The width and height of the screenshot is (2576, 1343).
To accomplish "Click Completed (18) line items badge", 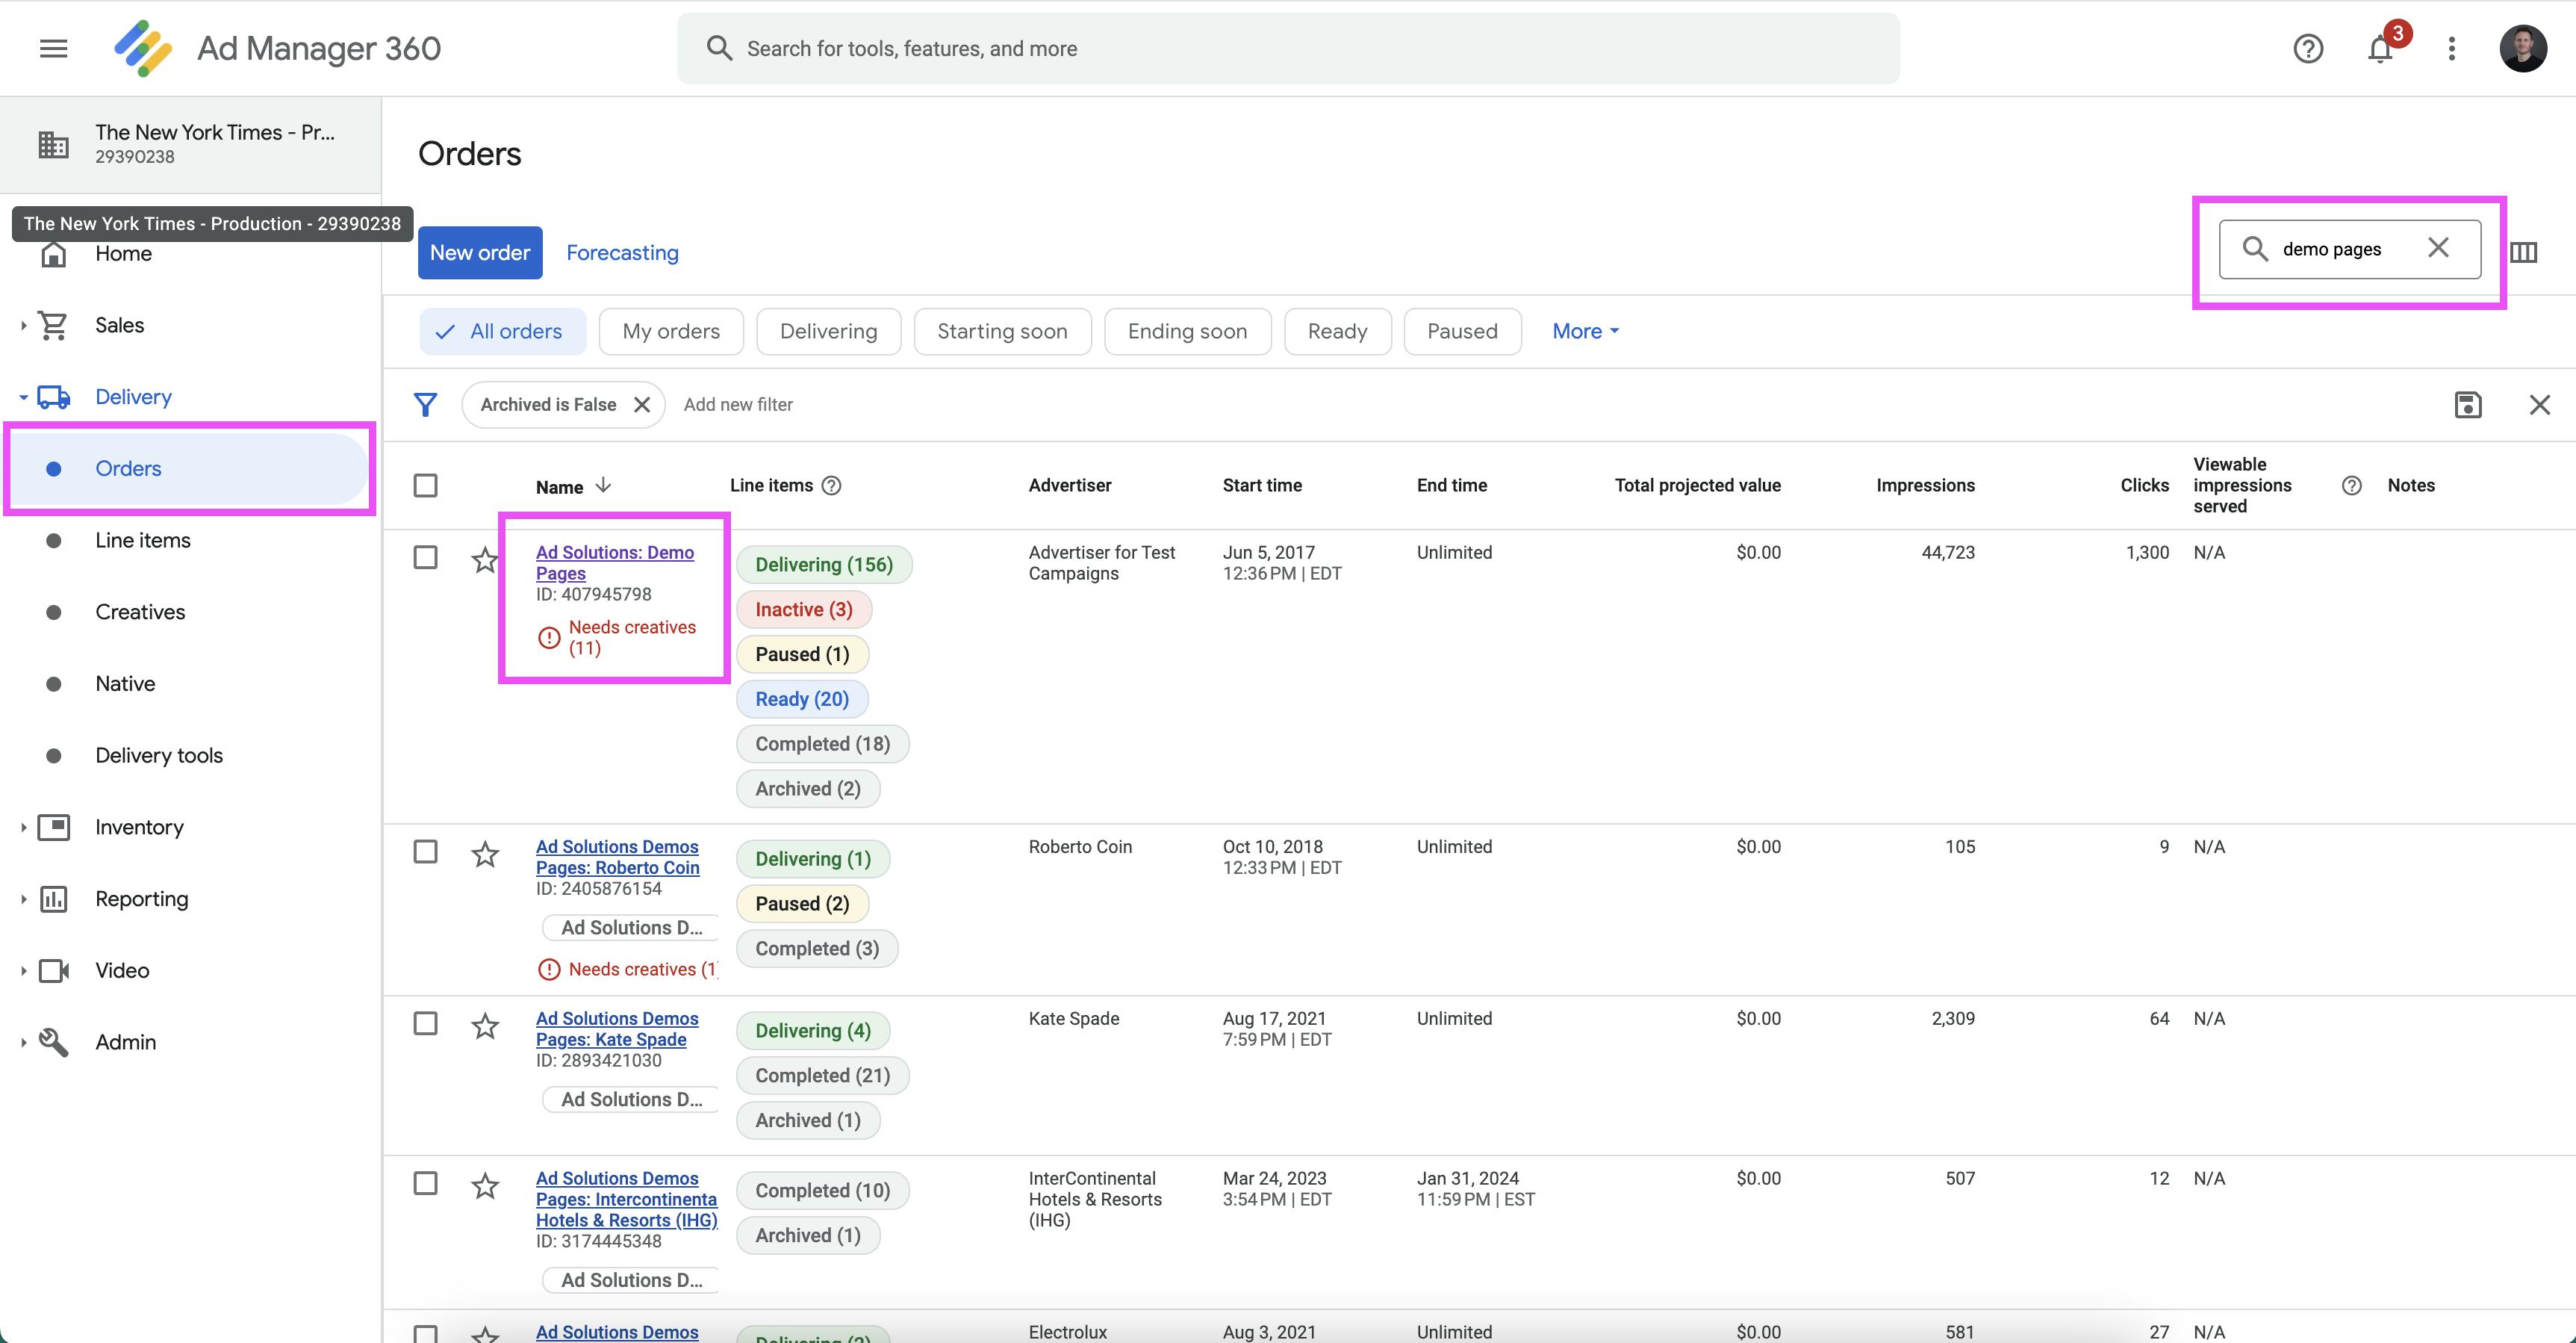I will 822,744.
